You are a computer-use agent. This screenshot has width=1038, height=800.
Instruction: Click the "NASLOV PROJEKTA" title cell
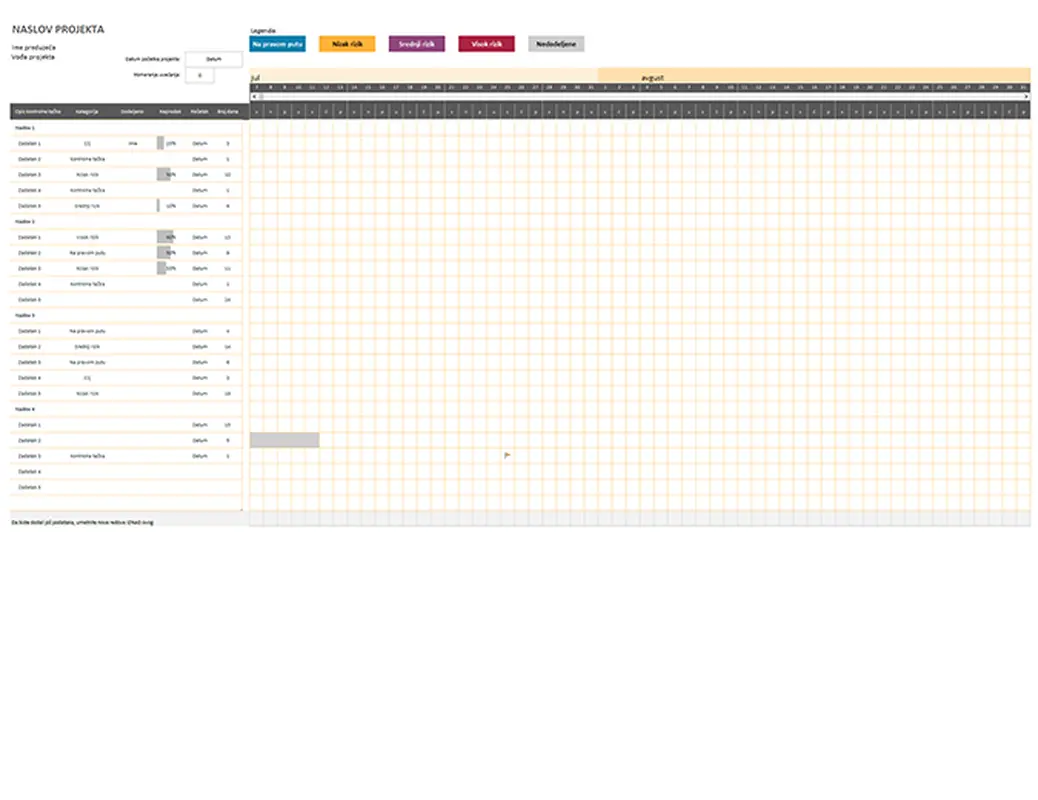(x=58, y=29)
